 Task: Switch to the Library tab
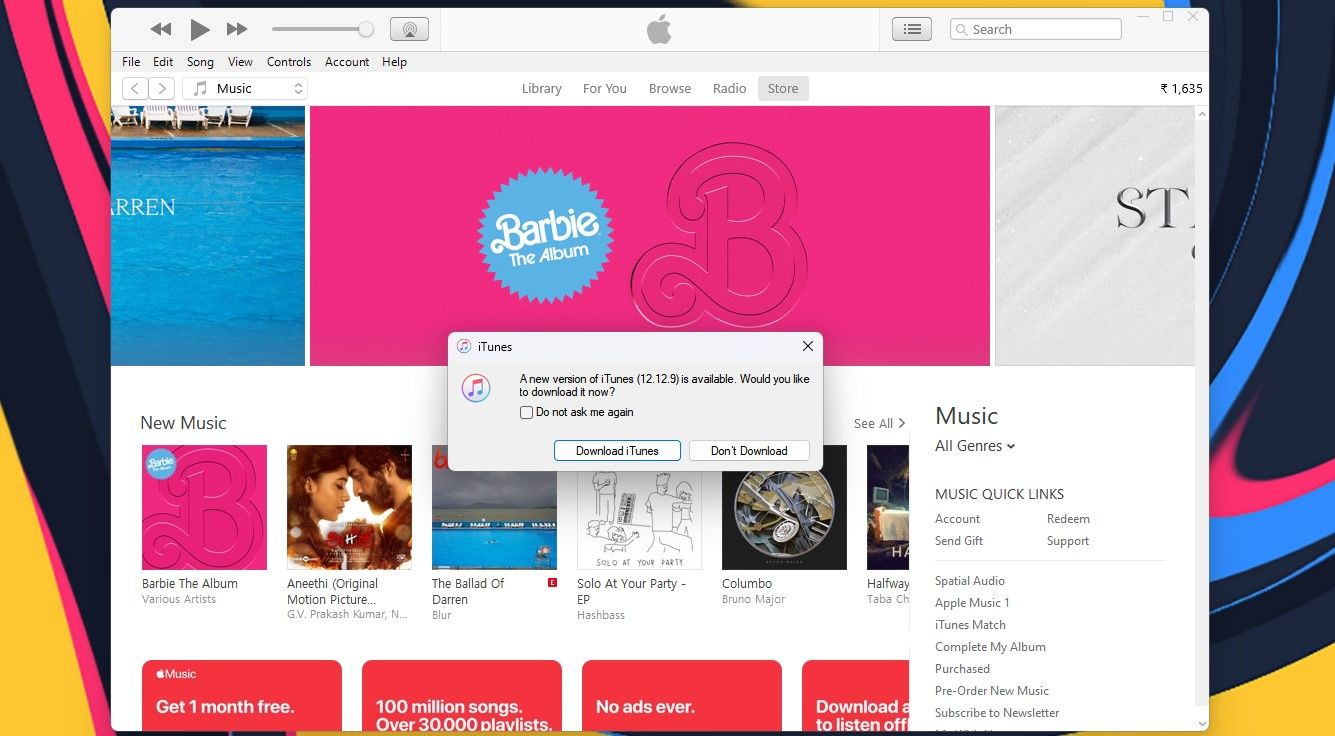pos(541,88)
